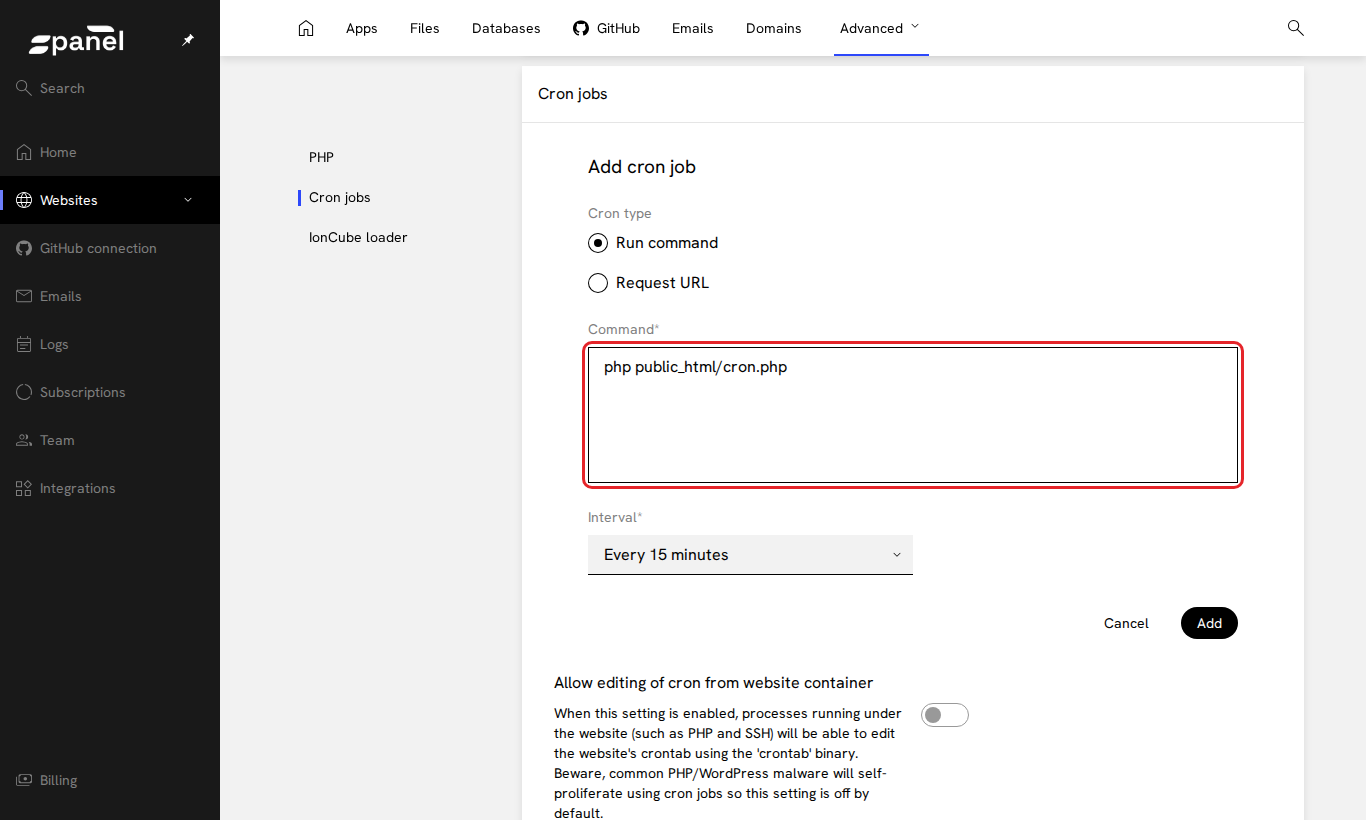Image resolution: width=1366 pixels, height=820 pixels.
Task: Open the IonCube loader link
Action: [x=358, y=237]
